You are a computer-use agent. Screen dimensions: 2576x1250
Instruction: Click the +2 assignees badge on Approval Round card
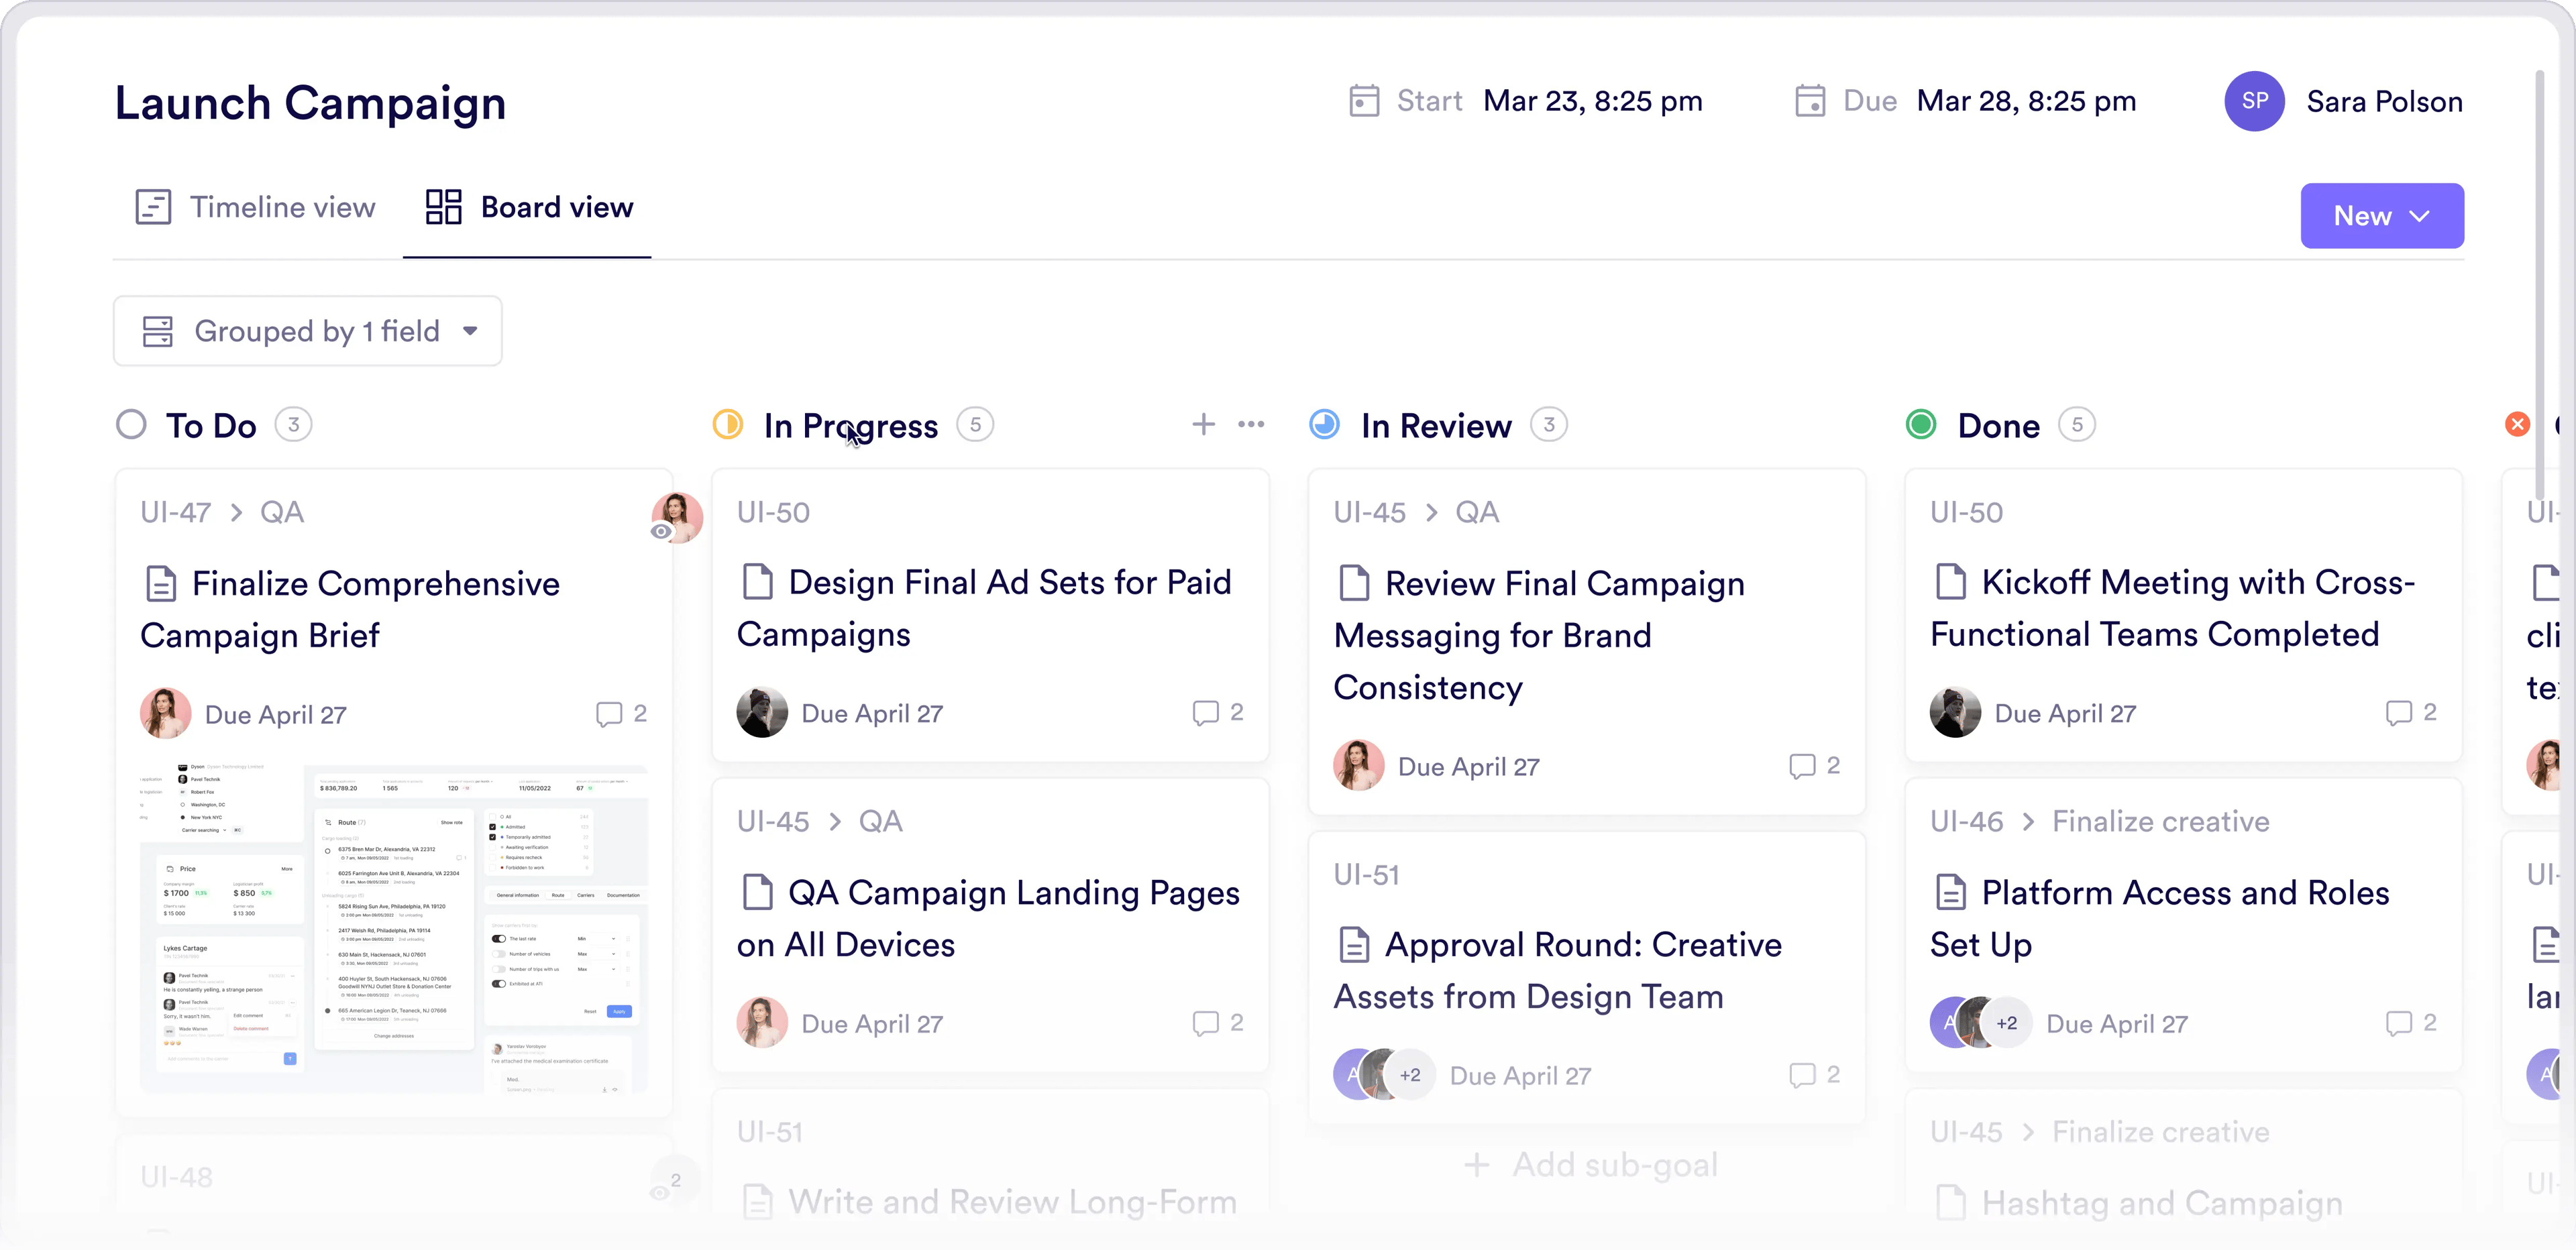click(x=1410, y=1076)
